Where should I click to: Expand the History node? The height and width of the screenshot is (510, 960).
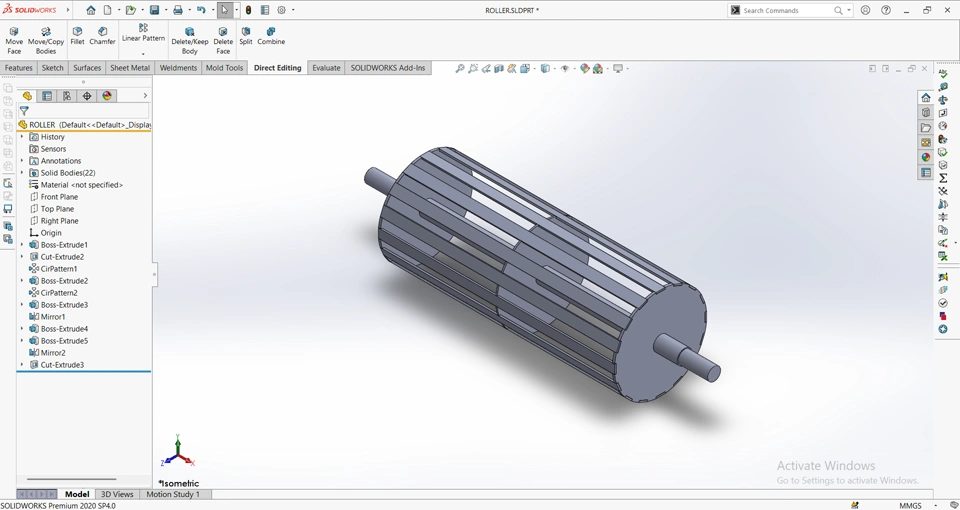[22, 137]
